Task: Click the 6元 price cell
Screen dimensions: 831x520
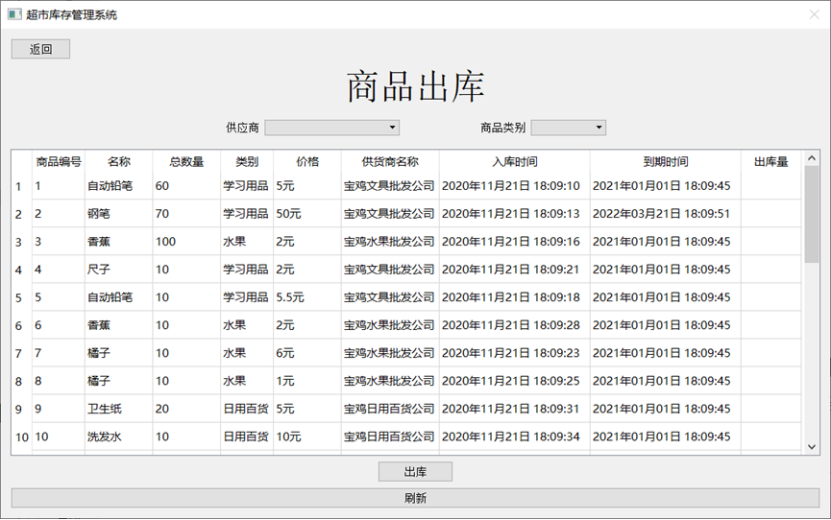Action: [307, 353]
